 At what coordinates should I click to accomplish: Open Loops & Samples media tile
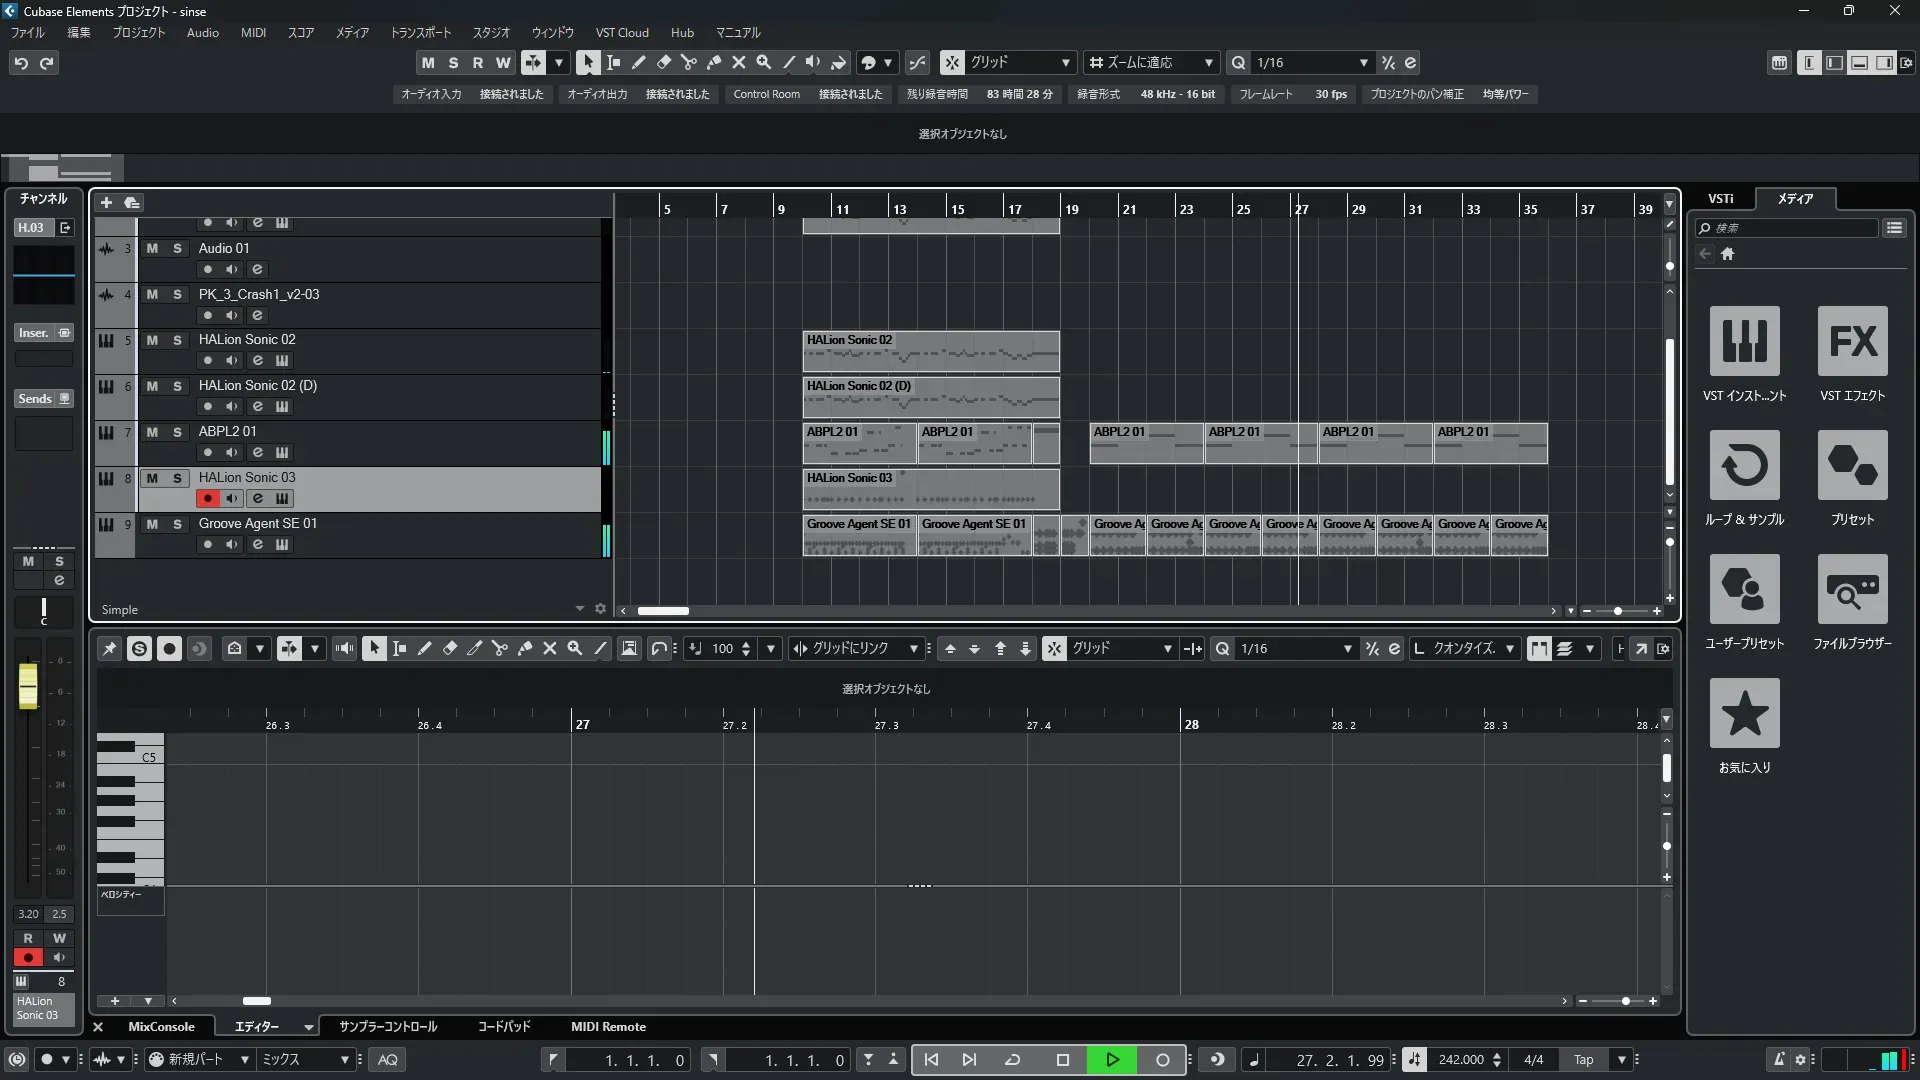click(1744, 465)
